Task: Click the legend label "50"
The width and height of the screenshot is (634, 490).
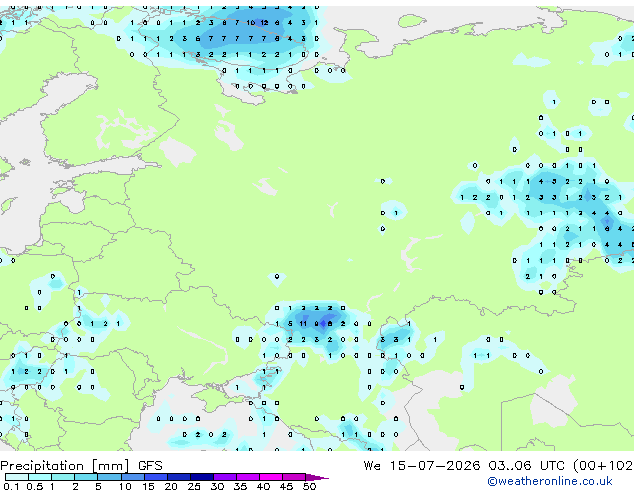Action: (x=309, y=486)
